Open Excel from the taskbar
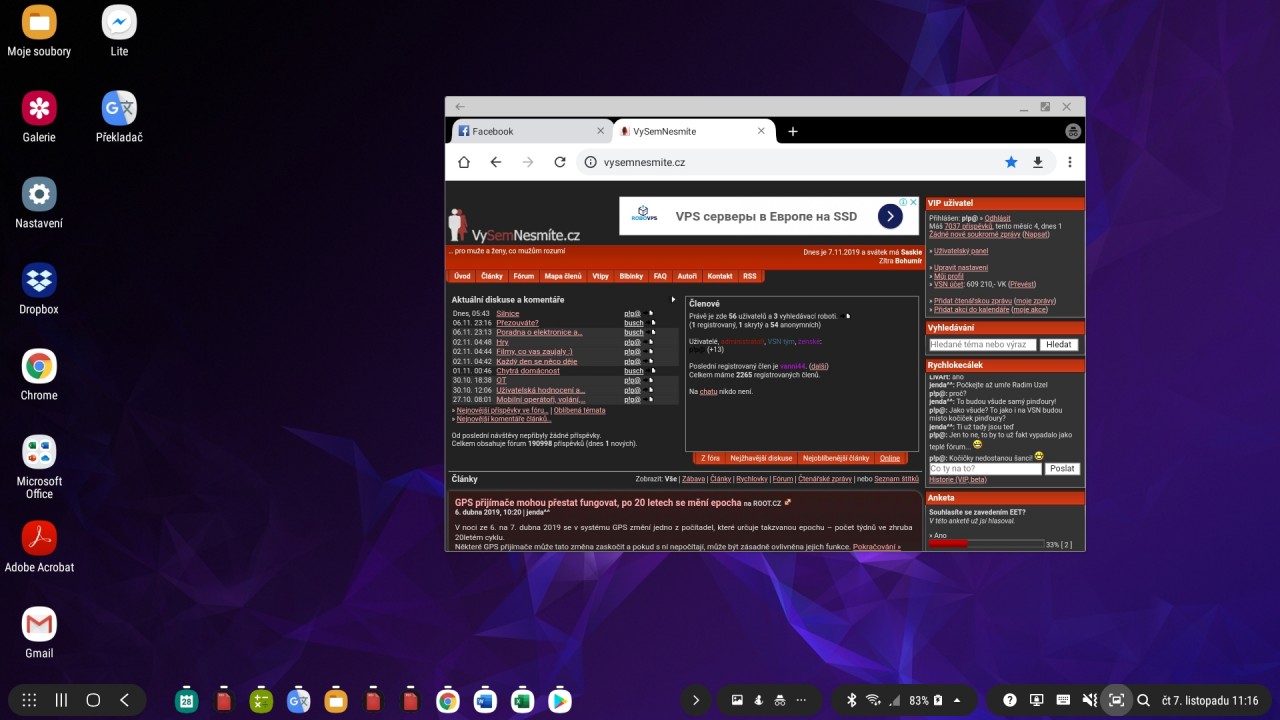Screen dimensions: 1280x720 (x=521, y=701)
